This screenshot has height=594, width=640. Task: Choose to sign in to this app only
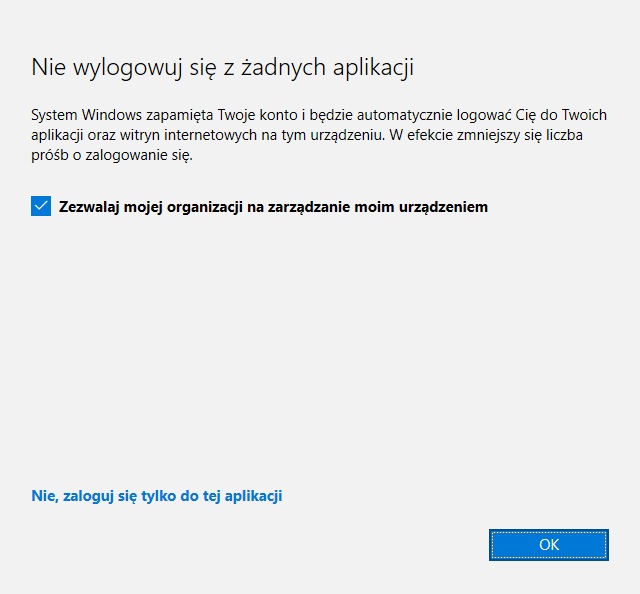[x=157, y=496]
